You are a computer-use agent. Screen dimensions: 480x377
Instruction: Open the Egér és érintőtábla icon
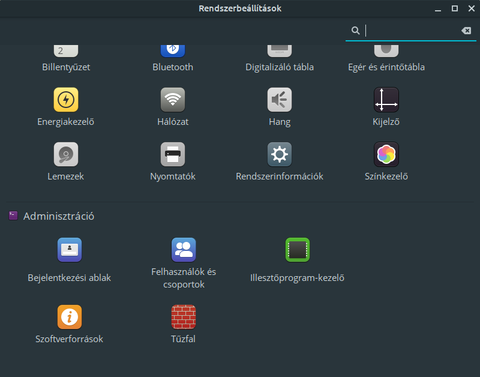click(386, 51)
